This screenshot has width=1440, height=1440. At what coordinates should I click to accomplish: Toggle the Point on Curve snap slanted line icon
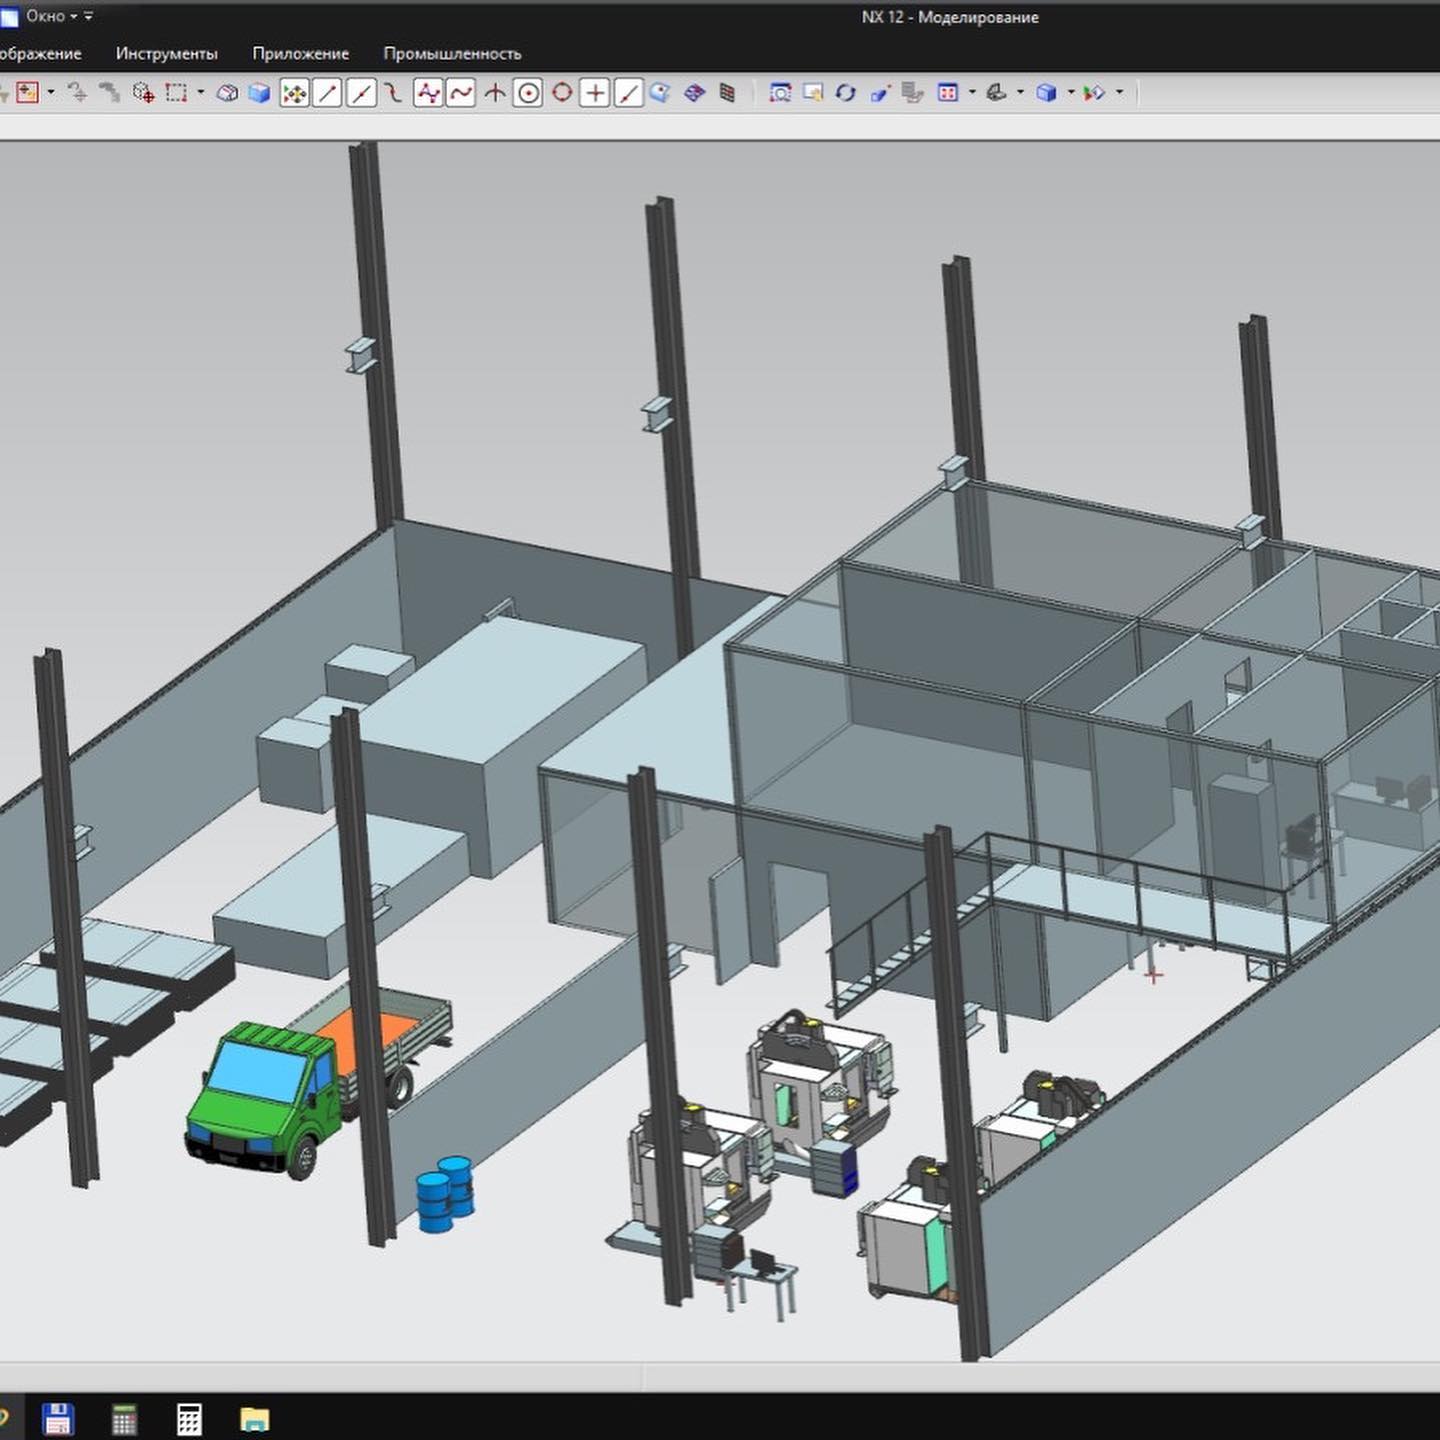tap(628, 93)
